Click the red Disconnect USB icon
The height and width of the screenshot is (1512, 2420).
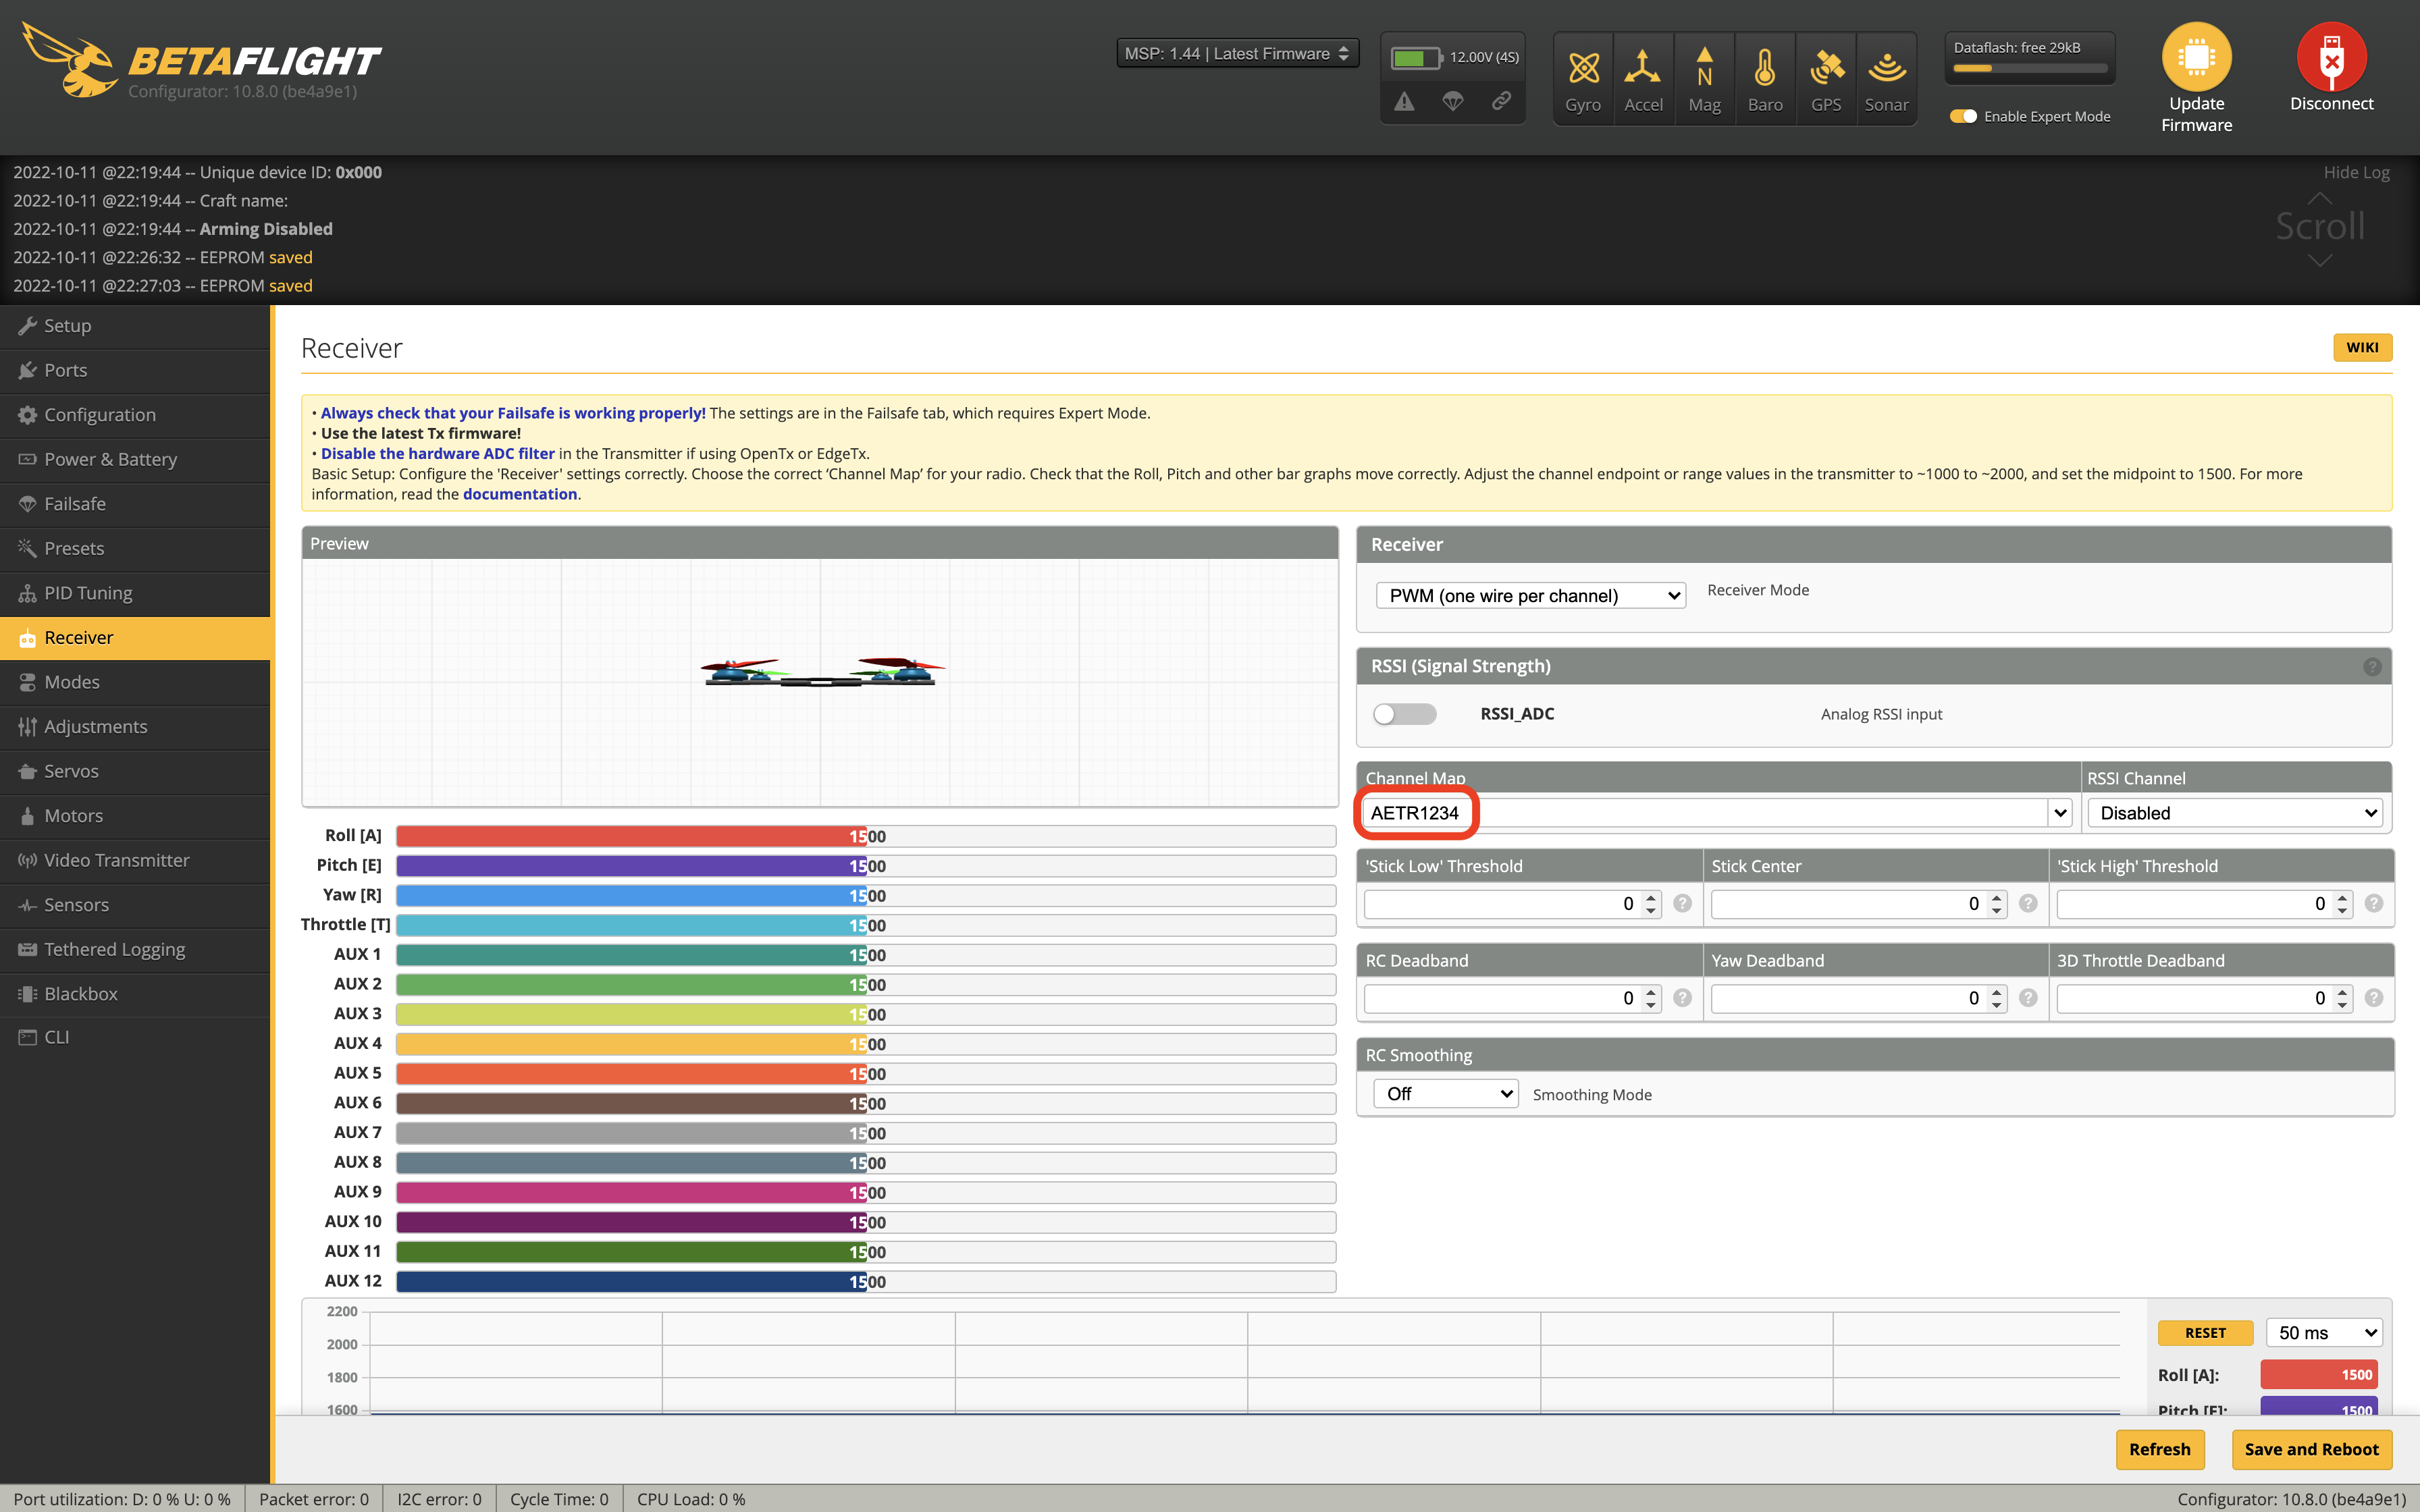[2331, 57]
